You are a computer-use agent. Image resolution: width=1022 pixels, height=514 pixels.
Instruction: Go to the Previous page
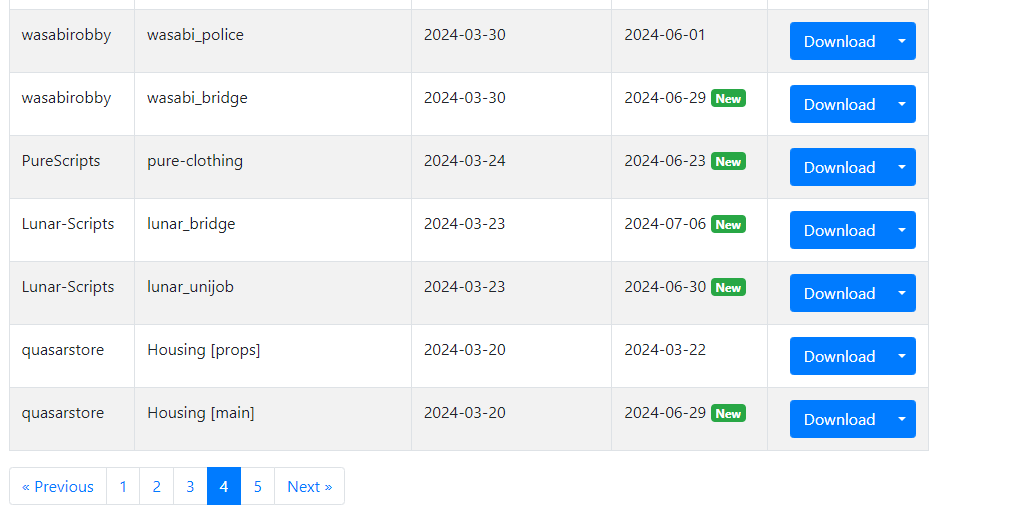58,487
